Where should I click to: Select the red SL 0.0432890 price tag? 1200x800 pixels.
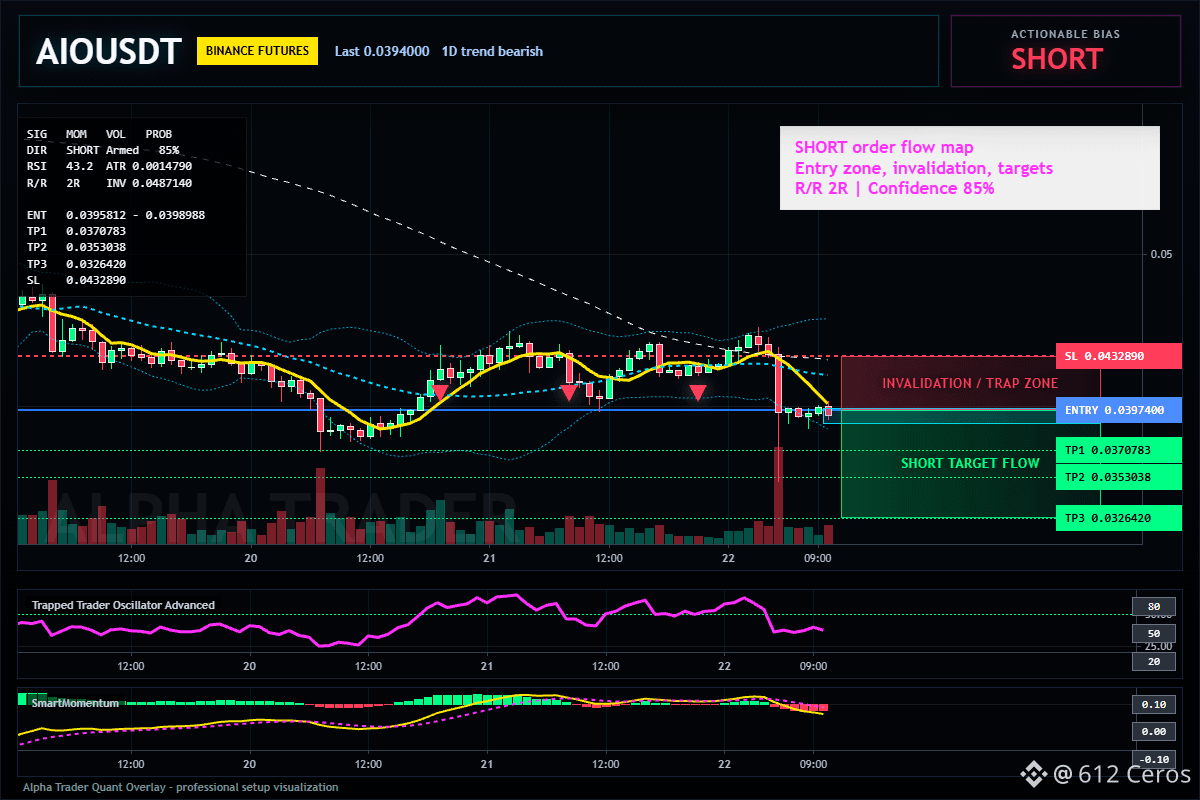point(1118,356)
